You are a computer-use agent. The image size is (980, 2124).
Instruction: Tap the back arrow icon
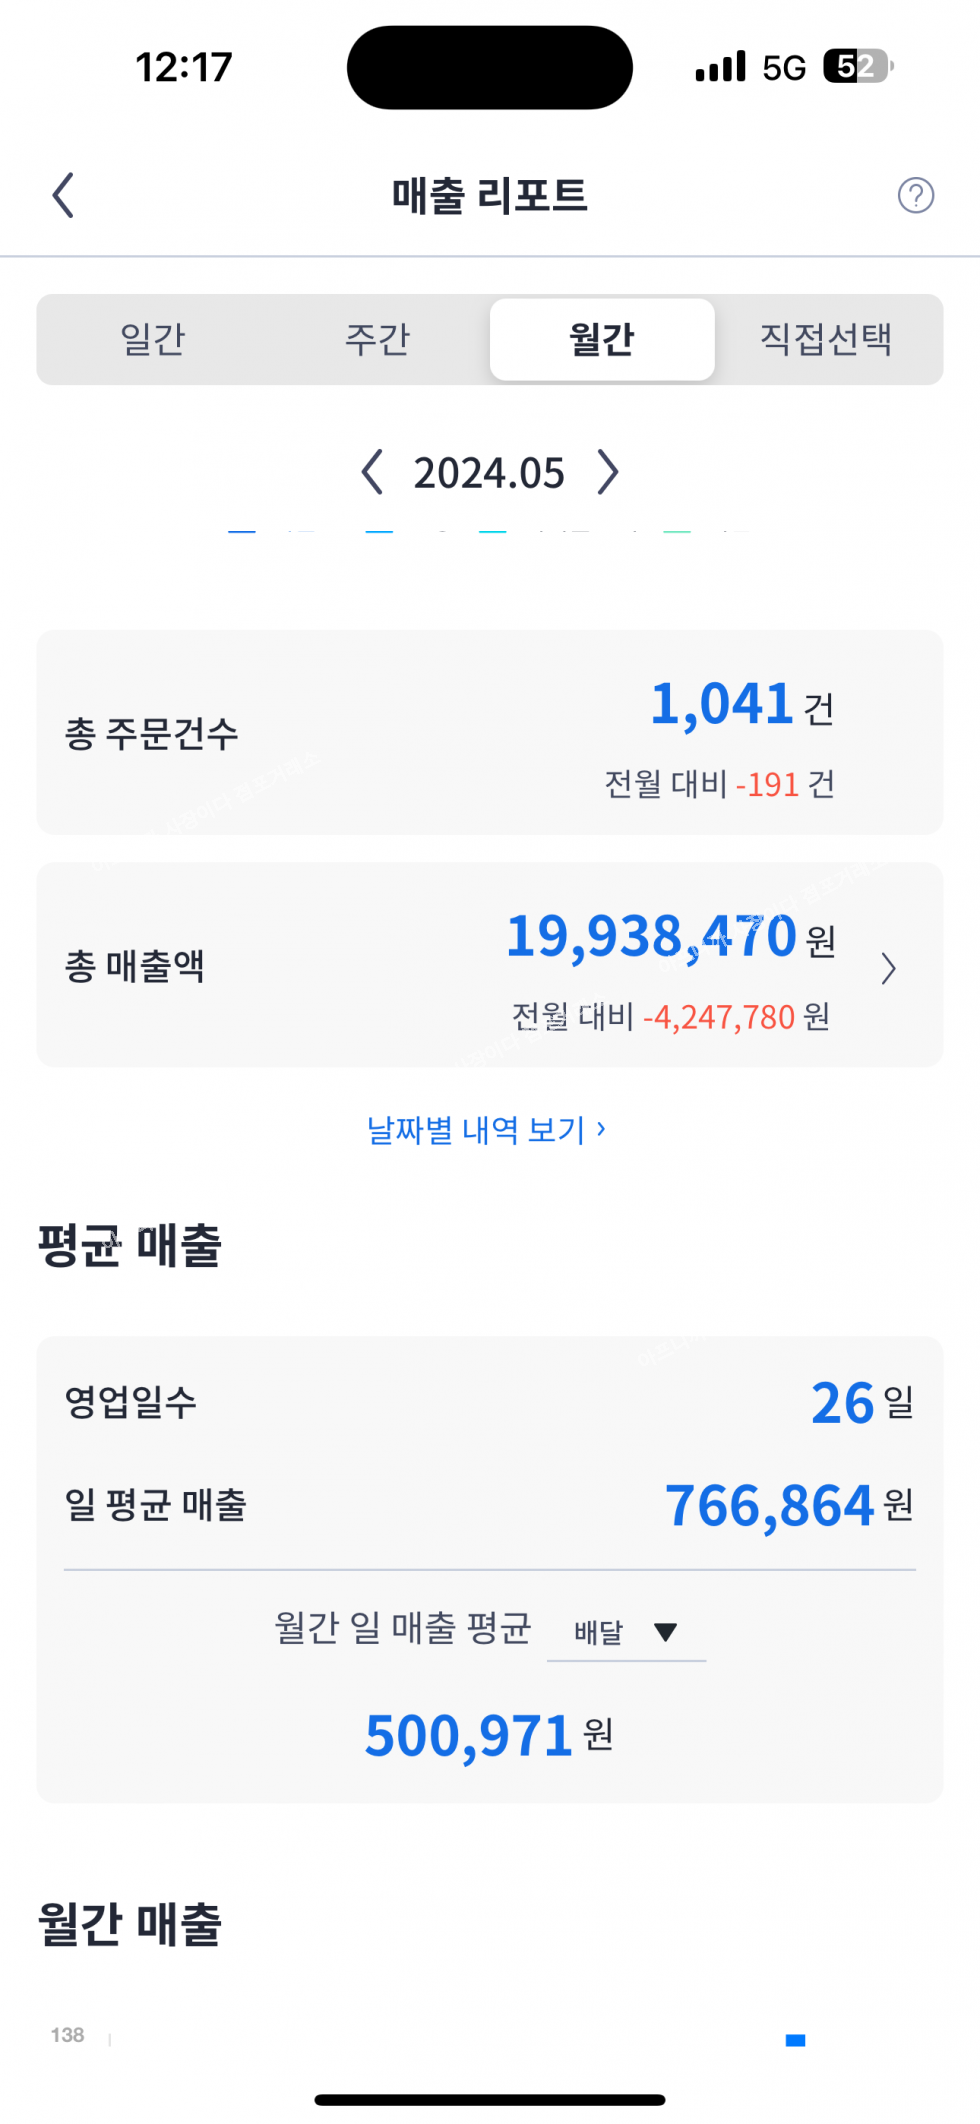click(x=64, y=195)
